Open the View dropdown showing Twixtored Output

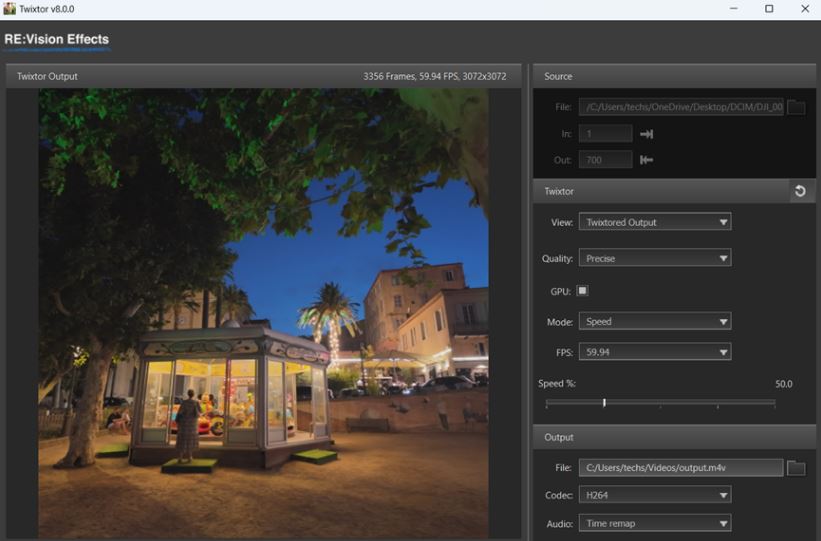[x=655, y=222]
